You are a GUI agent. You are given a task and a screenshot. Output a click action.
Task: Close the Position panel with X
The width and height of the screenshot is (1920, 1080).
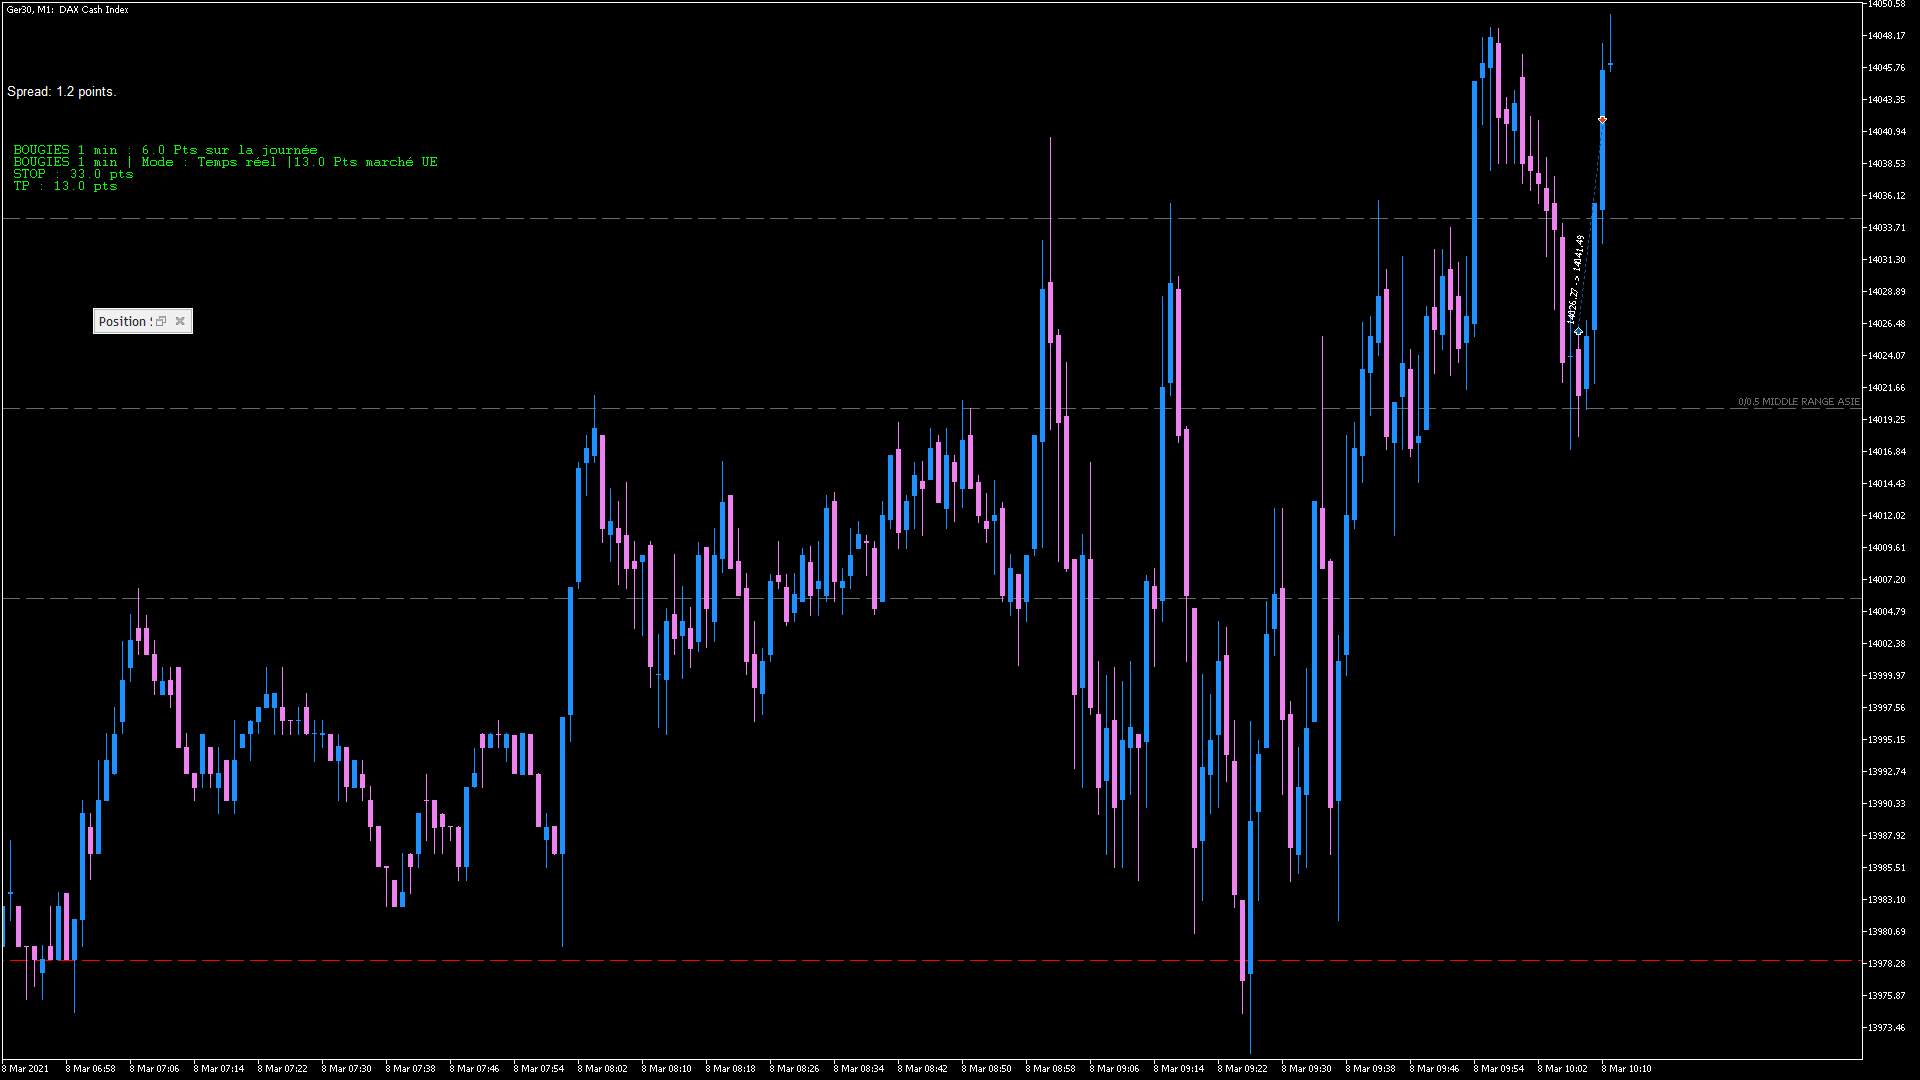(x=180, y=321)
